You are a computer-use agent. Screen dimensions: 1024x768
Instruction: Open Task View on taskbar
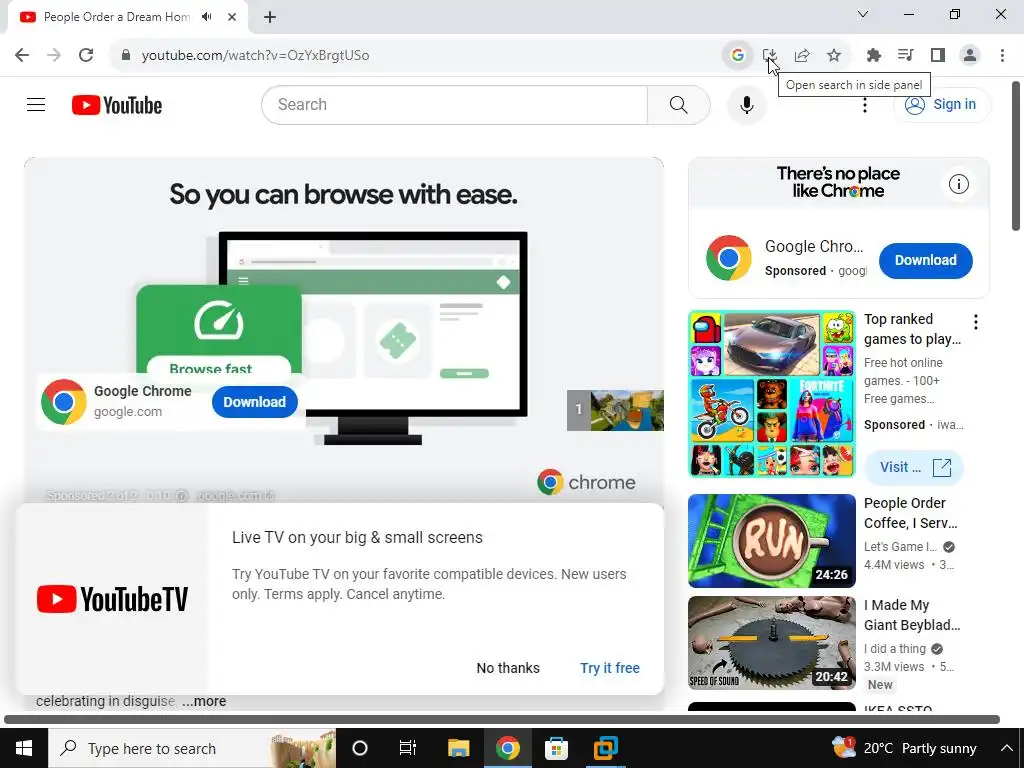tap(408, 748)
